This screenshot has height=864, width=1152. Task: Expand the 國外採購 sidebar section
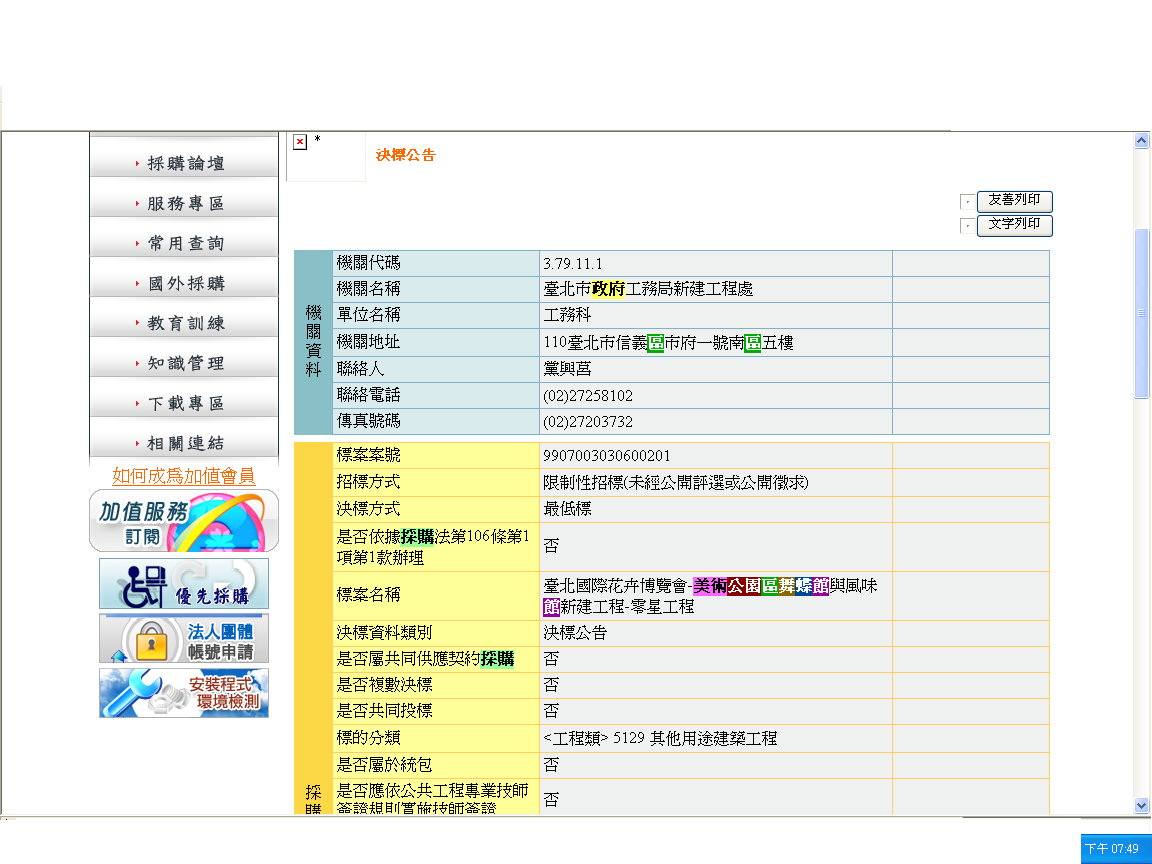tap(184, 283)
